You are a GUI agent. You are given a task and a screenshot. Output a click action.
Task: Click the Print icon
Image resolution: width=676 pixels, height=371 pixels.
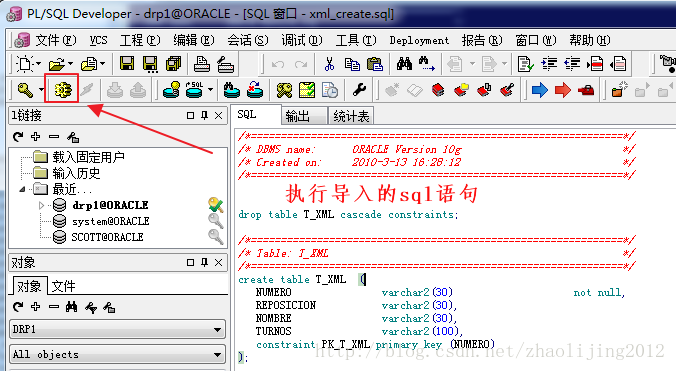tap(201, 64)
